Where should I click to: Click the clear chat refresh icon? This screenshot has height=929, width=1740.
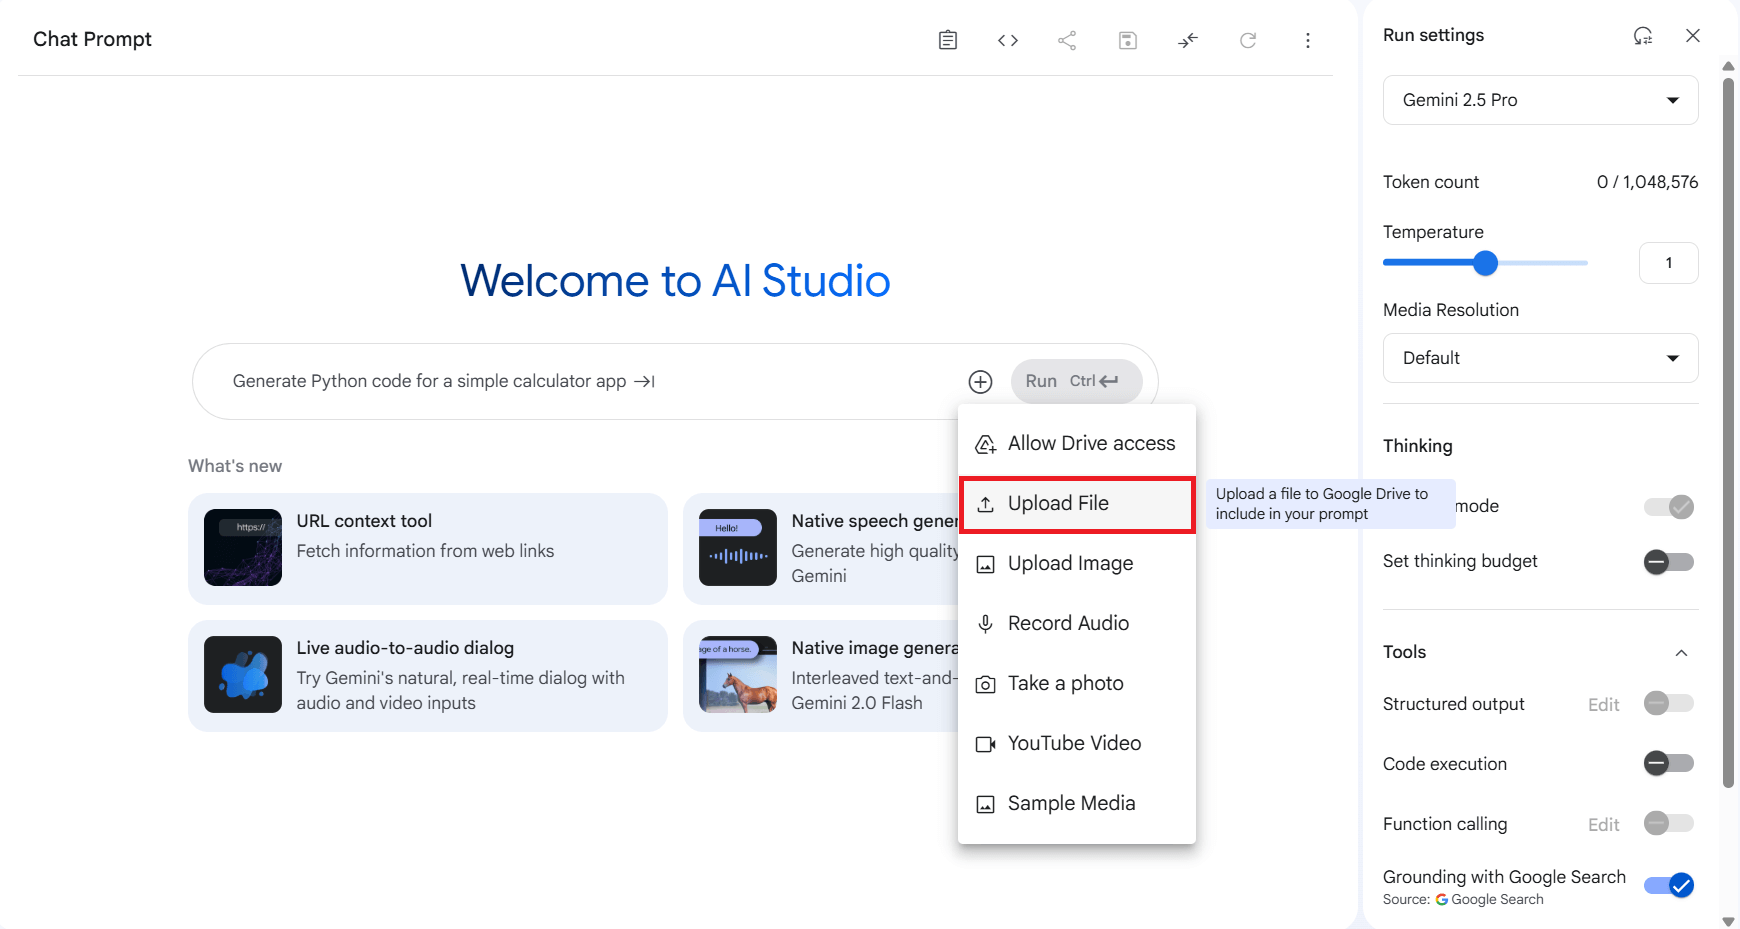click(1248, 40)
